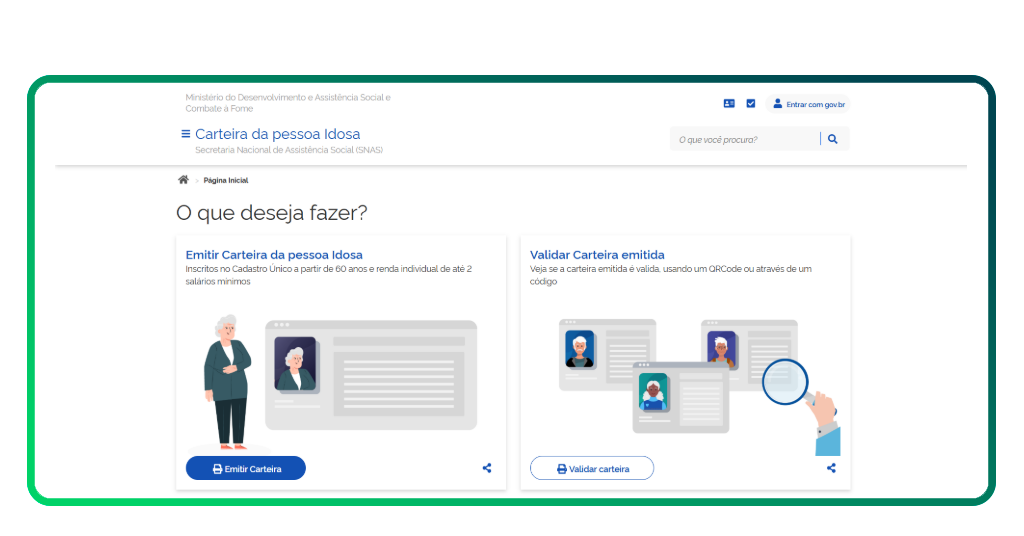Image resolution: width=1024 pixels, height=536 pixels.
Task: Click the Secretaria Nacional de Assistência Social subtitle
Action: (x=288, y=151)
